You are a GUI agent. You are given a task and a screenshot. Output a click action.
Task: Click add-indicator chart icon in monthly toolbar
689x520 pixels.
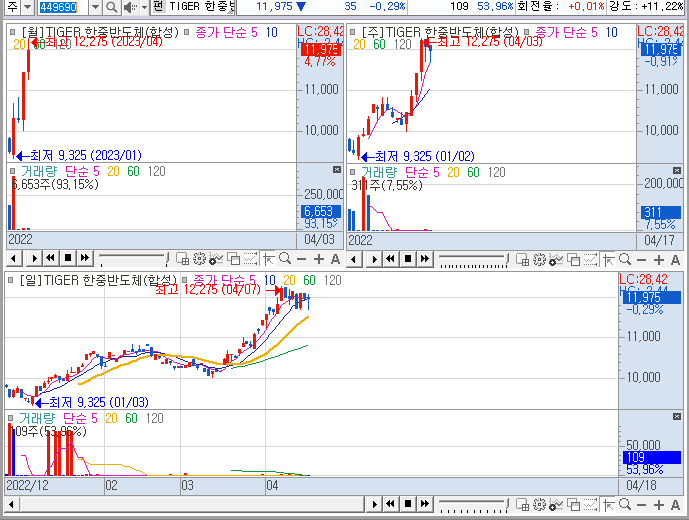click(x=216, y=259)
